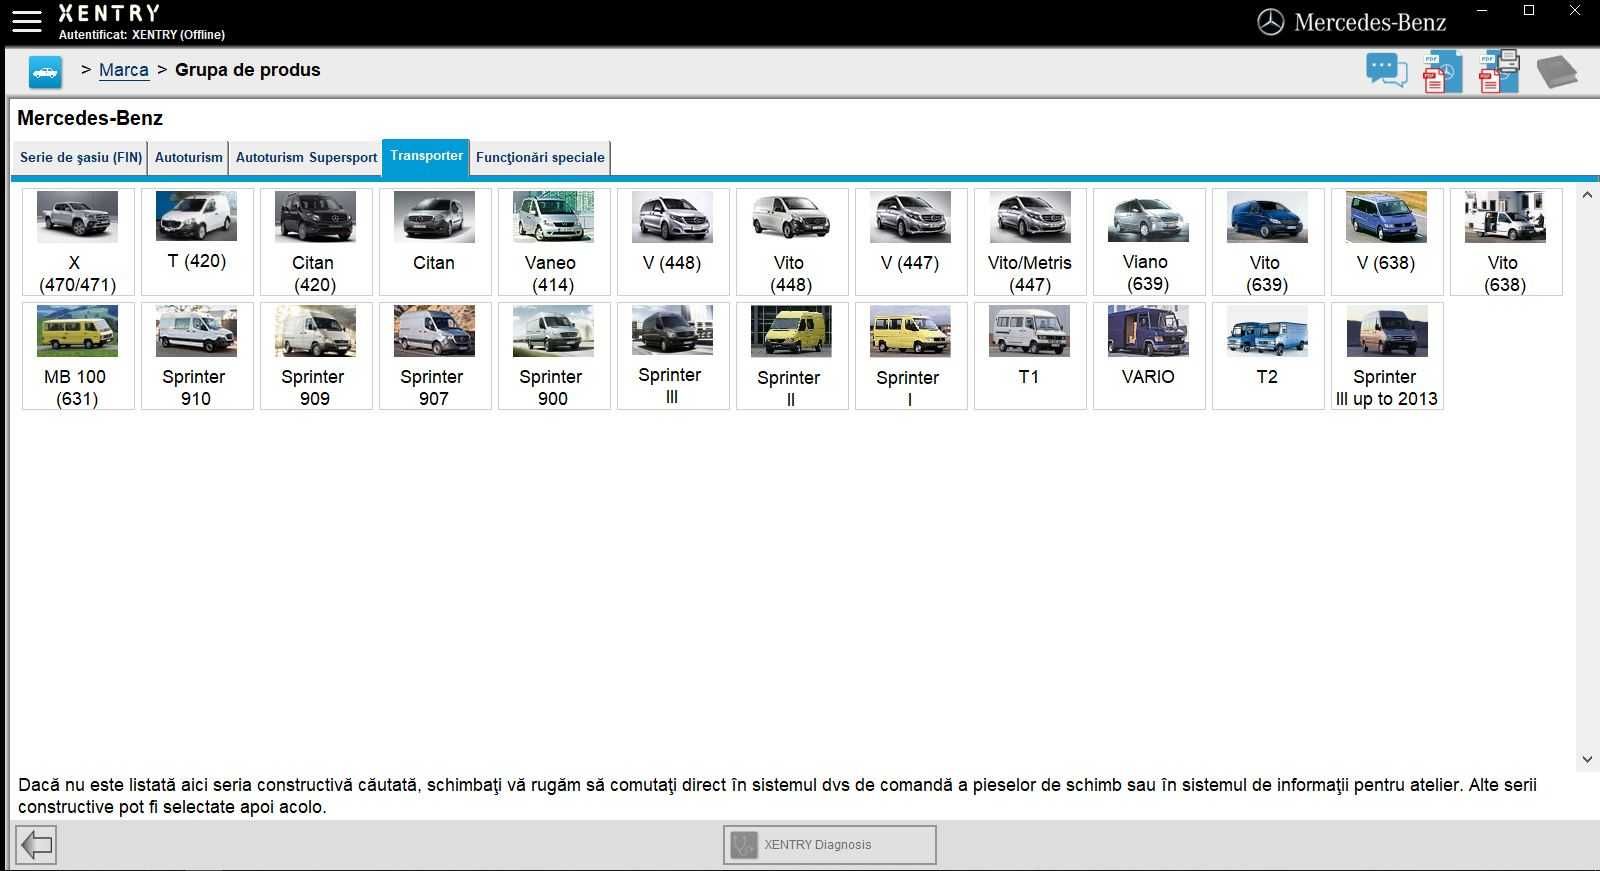The width and height of the screenshot is (1600, 871).
Task: Launch XENTRY Diagnosis button
Action: click(830, 845)
